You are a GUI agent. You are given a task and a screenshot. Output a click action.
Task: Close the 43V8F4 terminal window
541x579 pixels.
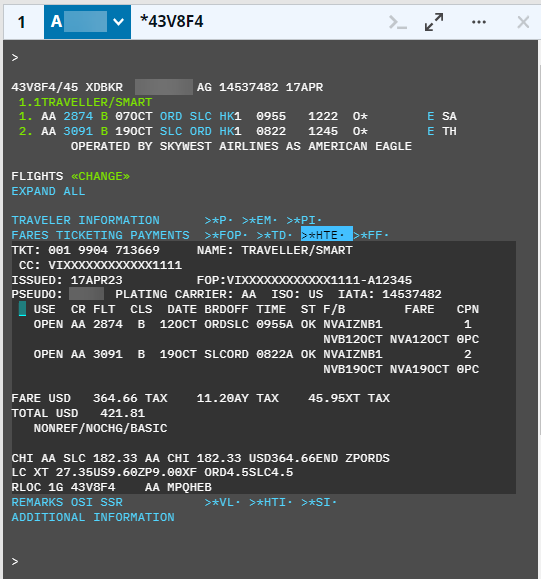coord(523,22)
